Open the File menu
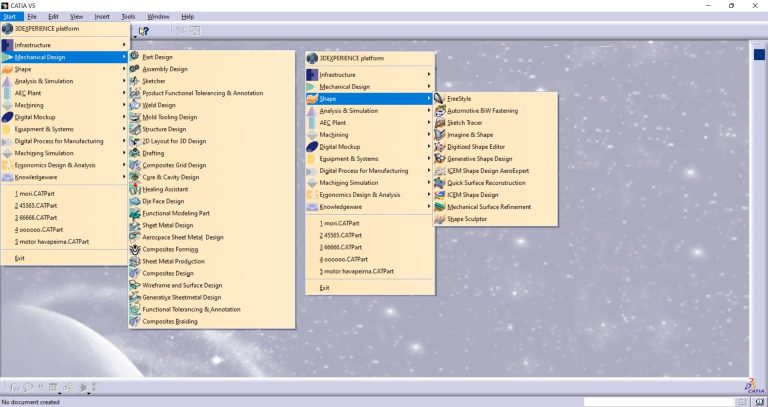Image resolution: width=768 pixels, height=407 pixels. tap(32, 16)
